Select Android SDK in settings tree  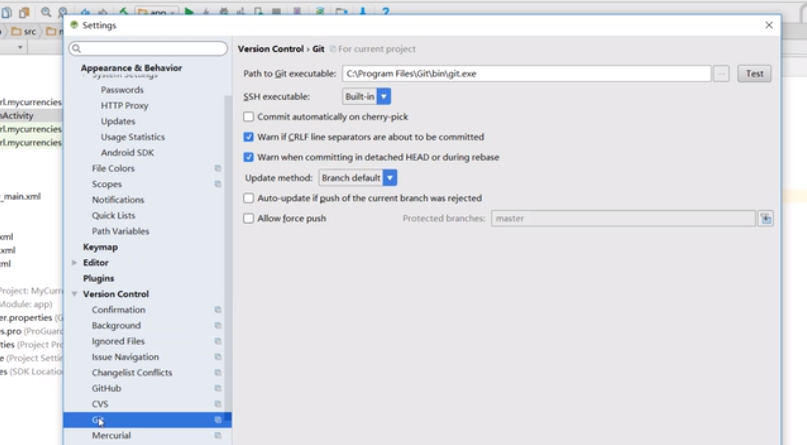coord(127,153)
